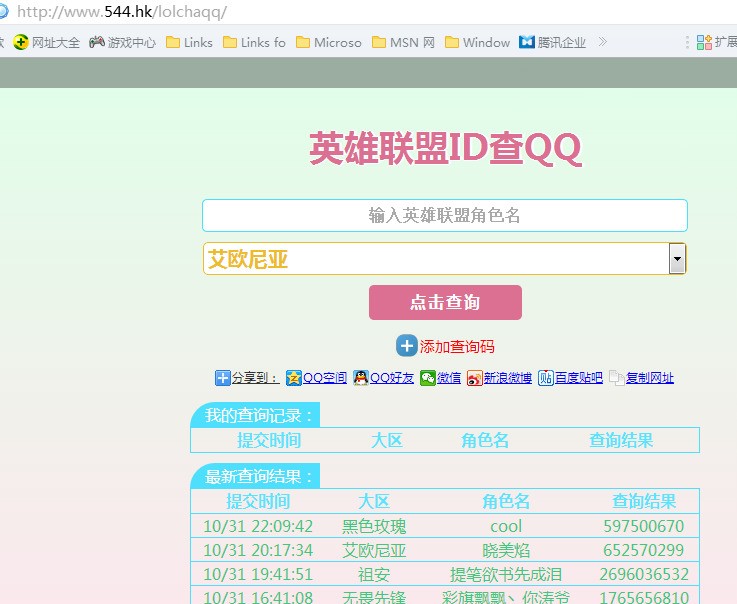Click the QQ好友 penguin icon
The height and width of the screenshot is (604, 737).
[361, 377]
